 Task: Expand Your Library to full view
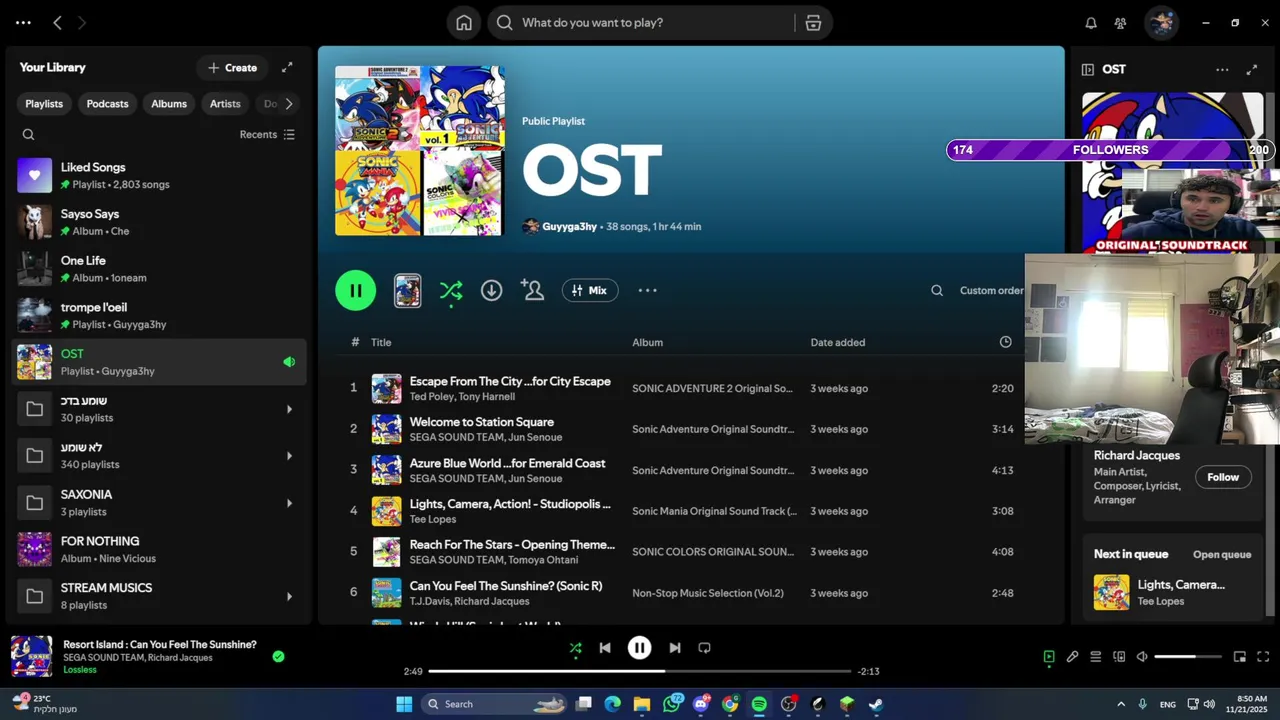coord(287,68)
